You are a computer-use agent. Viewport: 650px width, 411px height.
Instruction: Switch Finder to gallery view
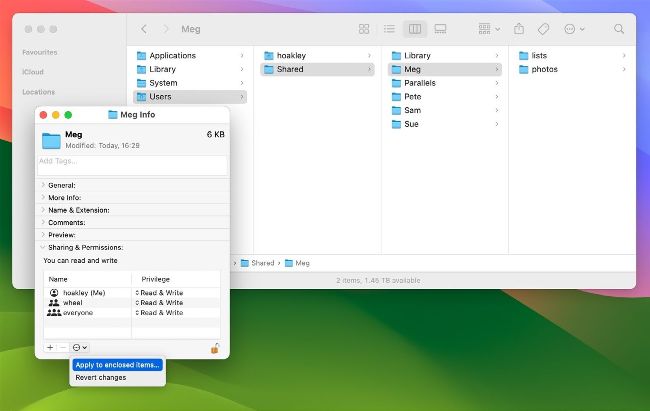pos(440,29)
